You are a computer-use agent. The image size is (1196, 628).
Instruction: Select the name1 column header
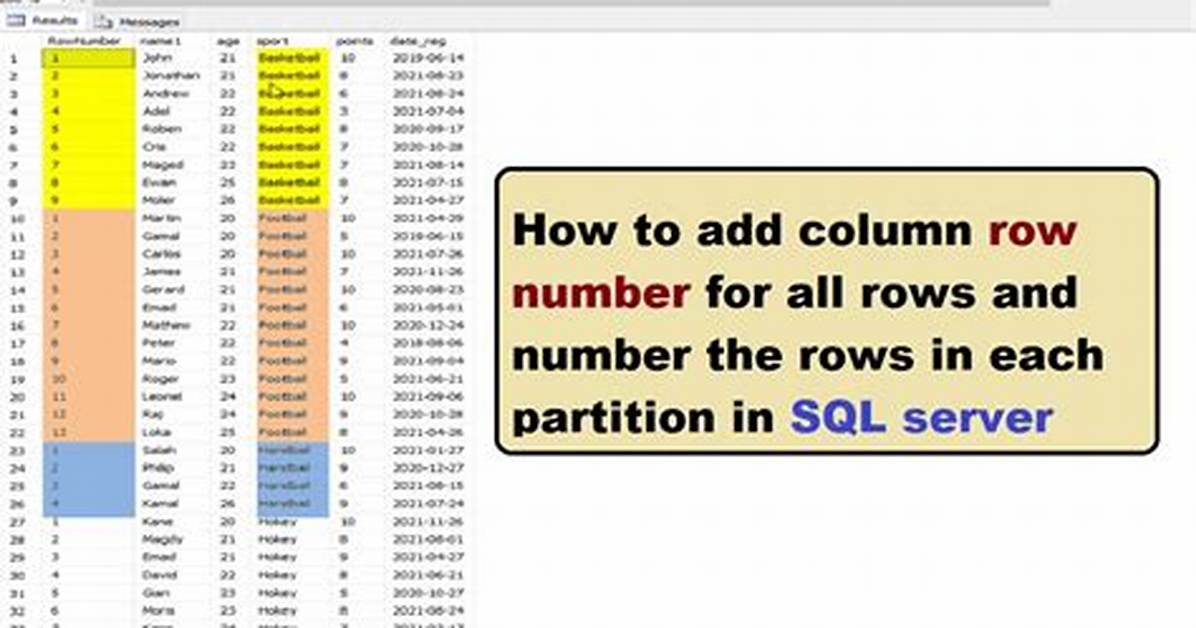(x=159, y=41)
